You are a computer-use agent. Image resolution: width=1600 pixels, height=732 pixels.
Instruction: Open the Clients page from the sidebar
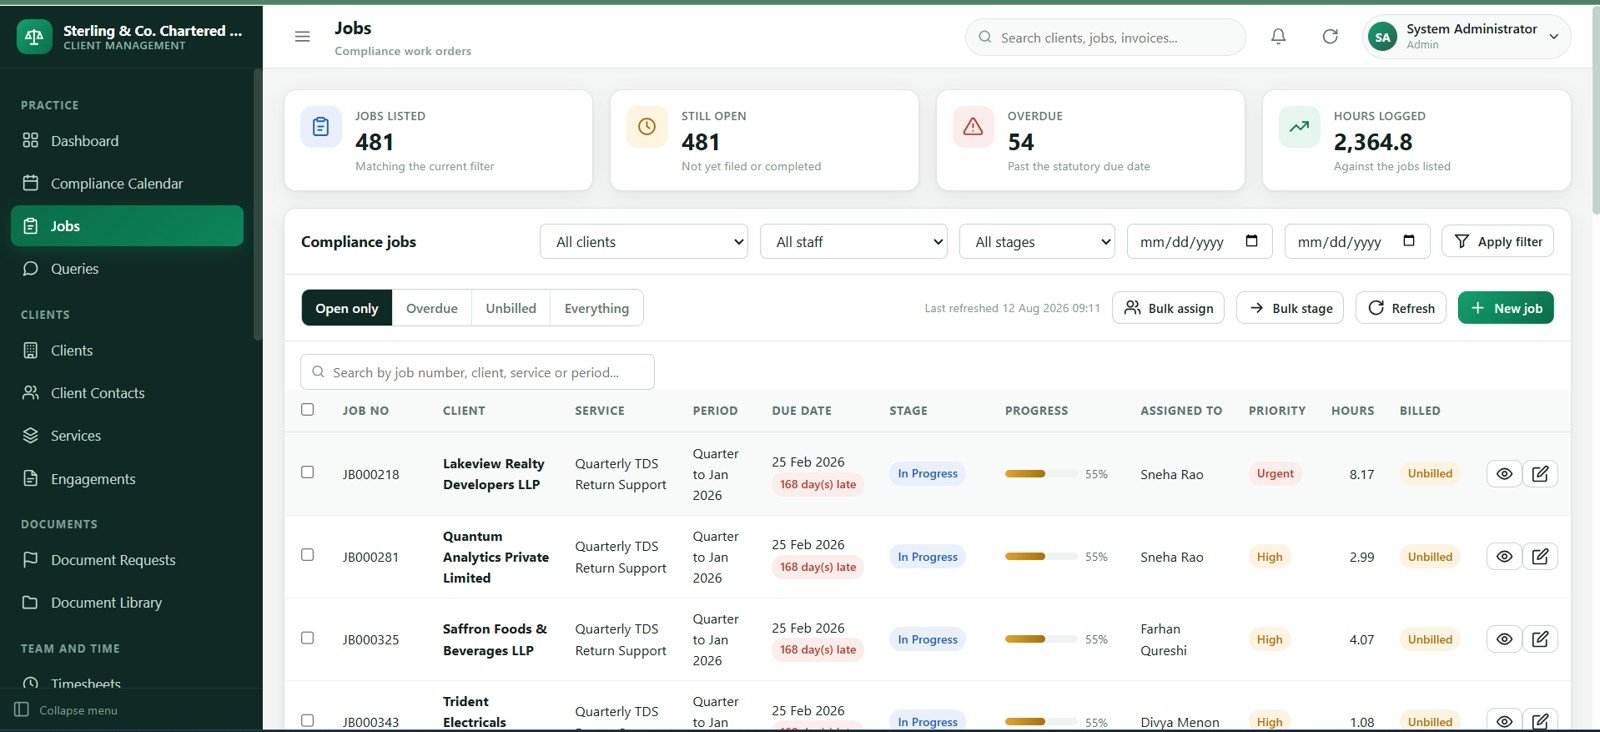click(127, 350)
